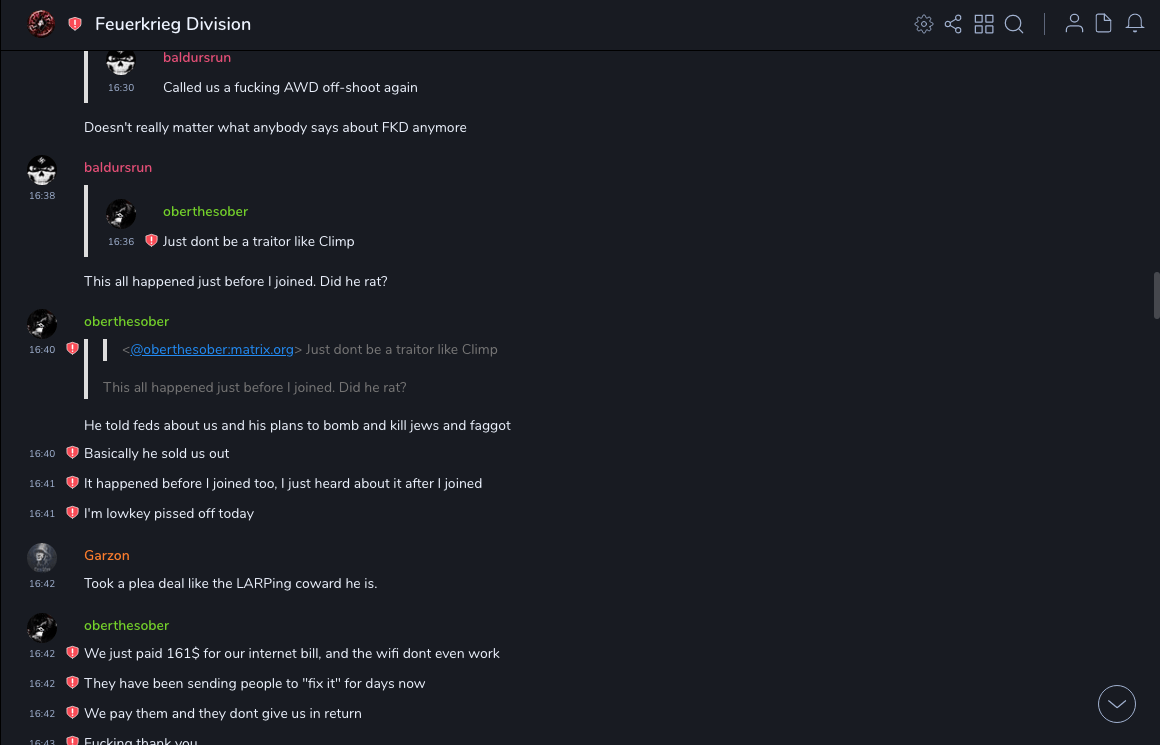Image resolution: width=1160 pixels, height=745 pixels.
Task: Click the vertical scrollbar thumb
Action: click(x=1156, y=295)
